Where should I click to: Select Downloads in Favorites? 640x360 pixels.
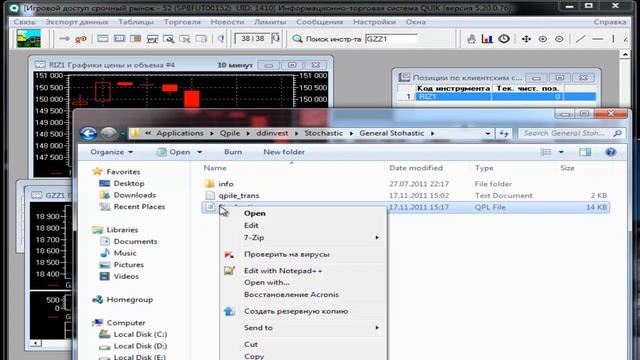(x=135, y=195)
